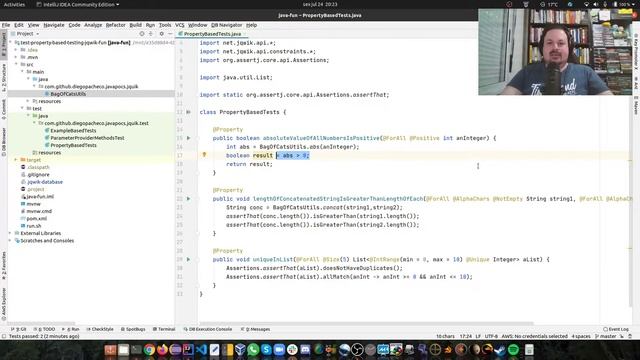Run uniqueInList test gutter icon
The width and height of the screenshot is (640, 360).
pyautogui.click(x=189, y=259)
